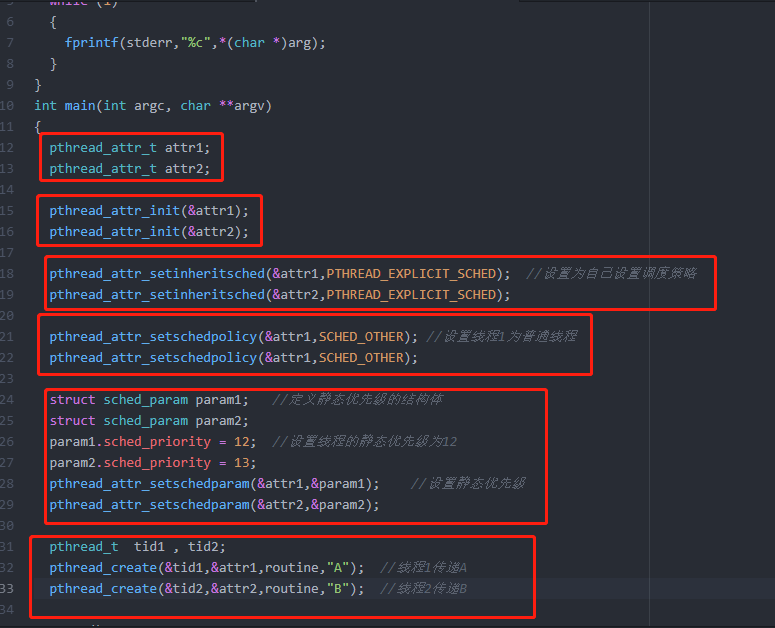Click 'pthread_attr_init(&attr1);' line

pos(149,211)
